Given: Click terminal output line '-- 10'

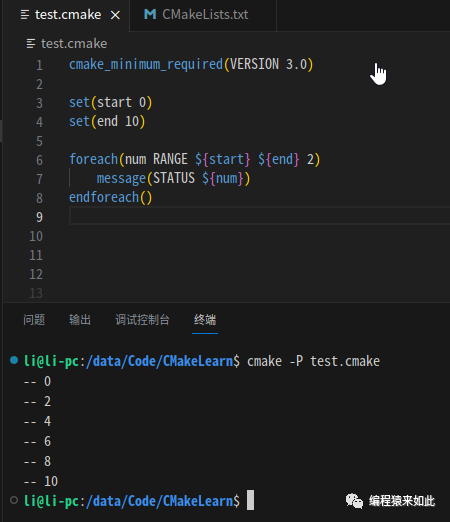Looking at the screenshot, I should 41,481.
